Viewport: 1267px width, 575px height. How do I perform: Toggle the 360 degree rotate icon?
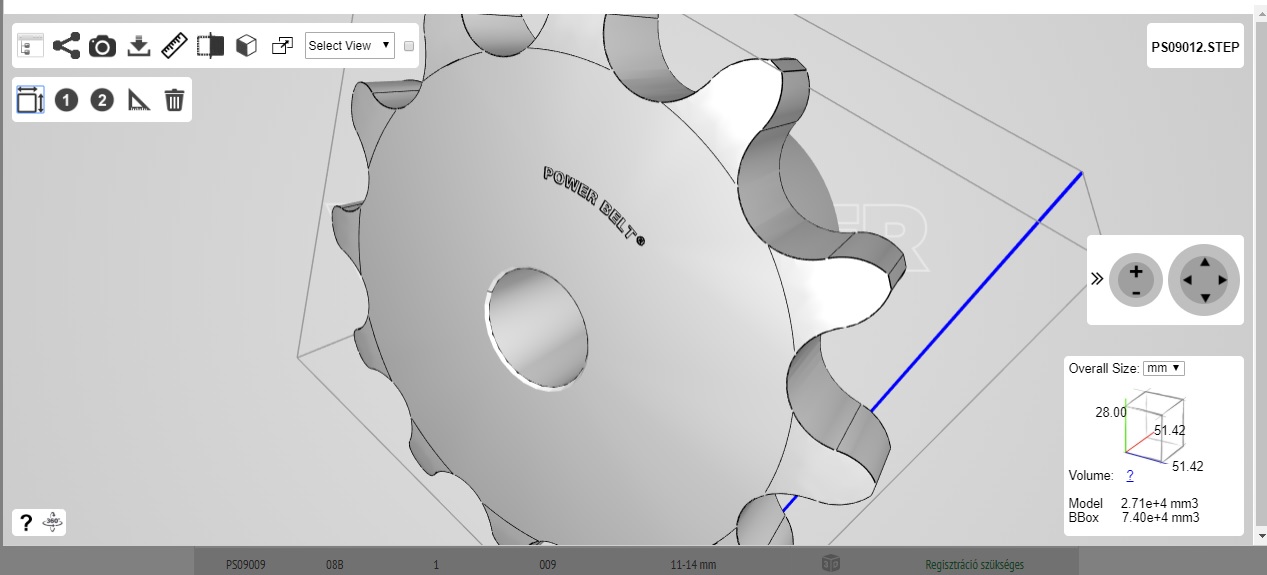pyautogui.click(x=53, y=522)
